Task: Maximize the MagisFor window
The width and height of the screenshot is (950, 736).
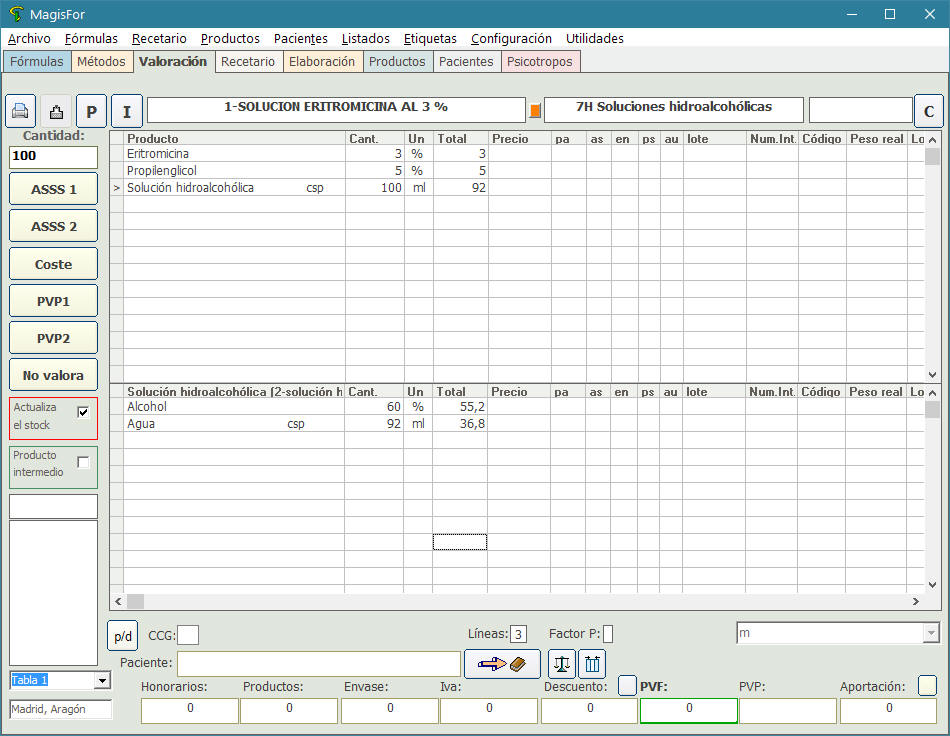Action: 890,14
